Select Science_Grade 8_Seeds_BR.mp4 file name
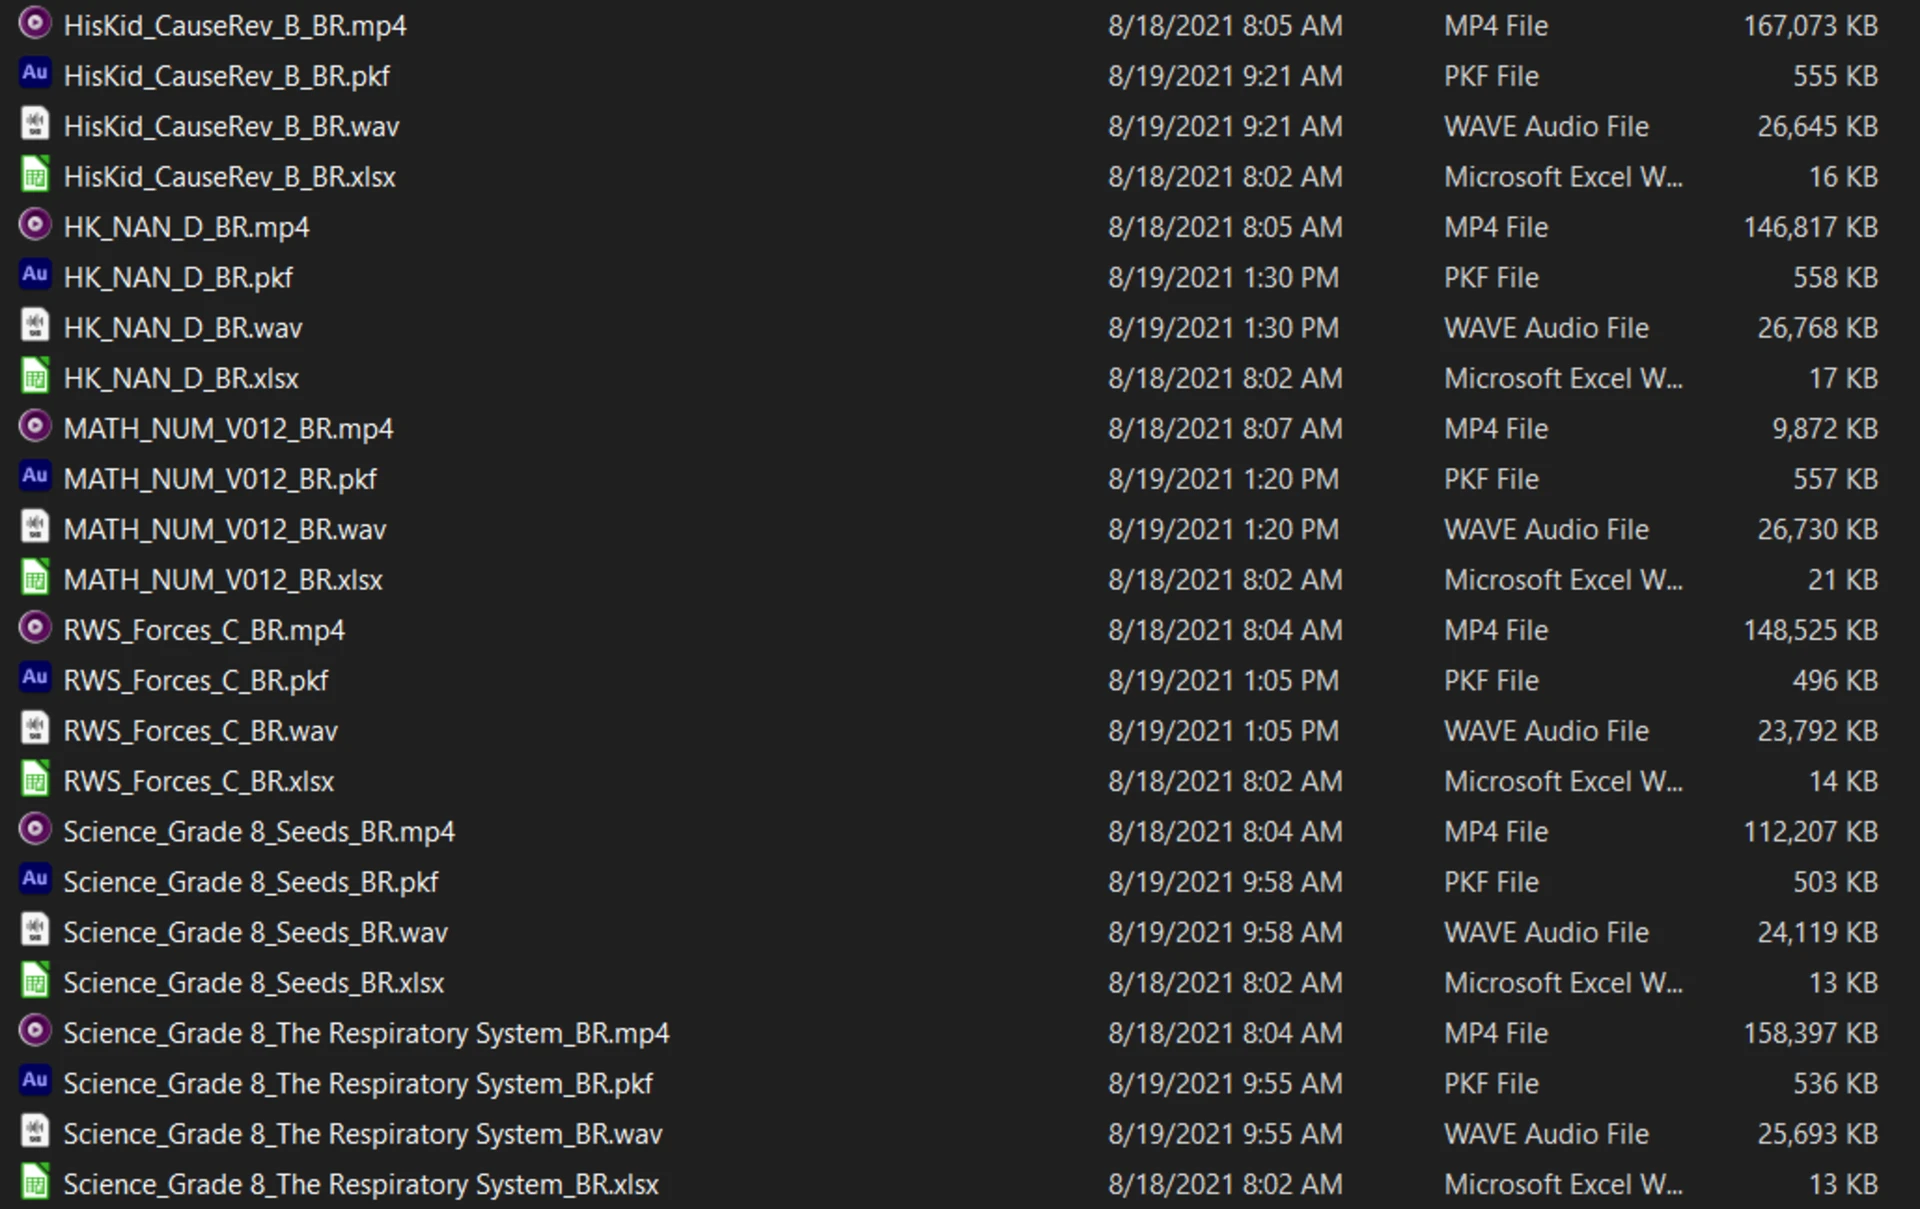Image resolution: width=1920 pixels, height=1209 pixels. tap(259, 832)
